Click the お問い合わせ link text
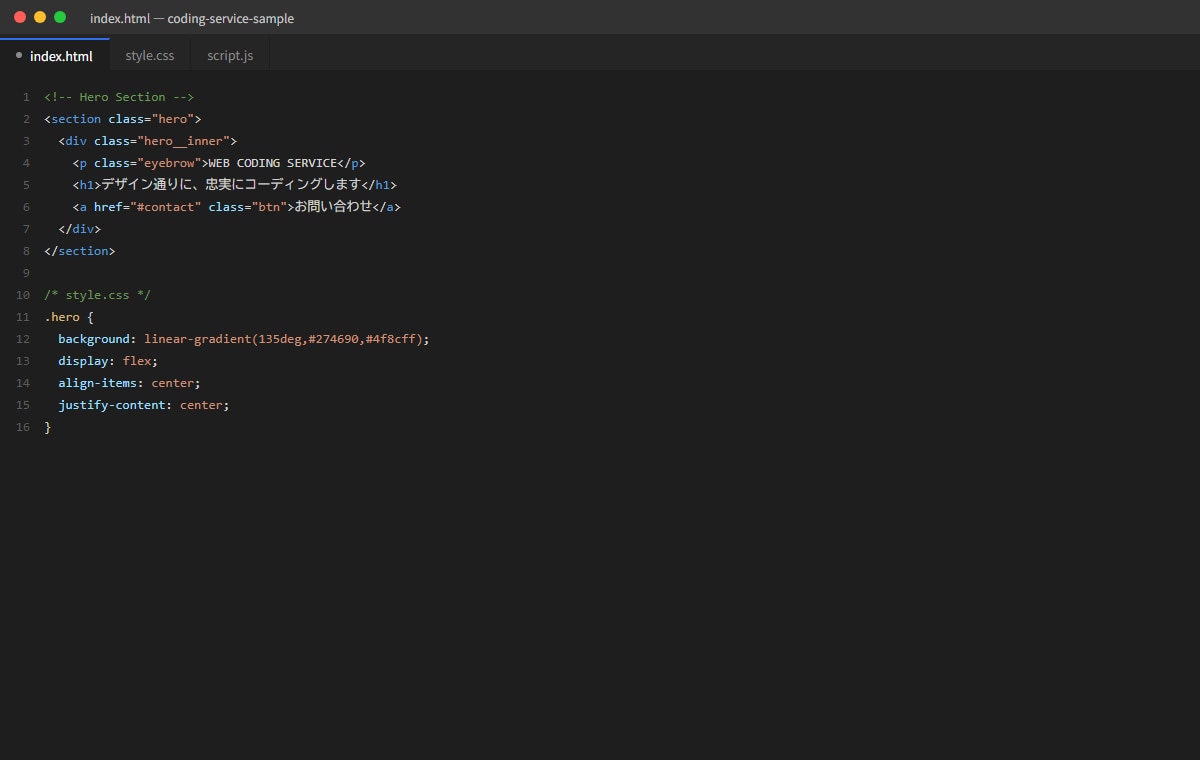The width and height of the screenshot is (1200, 760). pos(333,207)
